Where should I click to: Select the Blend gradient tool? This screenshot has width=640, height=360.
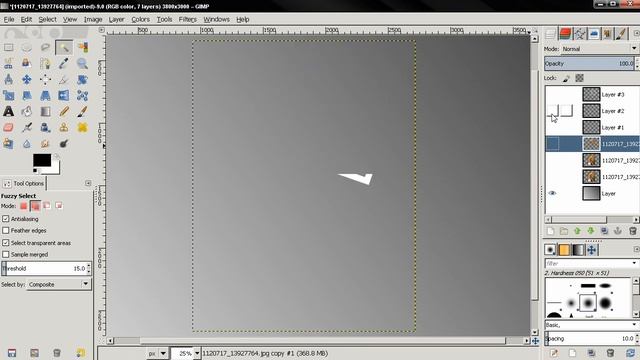point(45,111)
